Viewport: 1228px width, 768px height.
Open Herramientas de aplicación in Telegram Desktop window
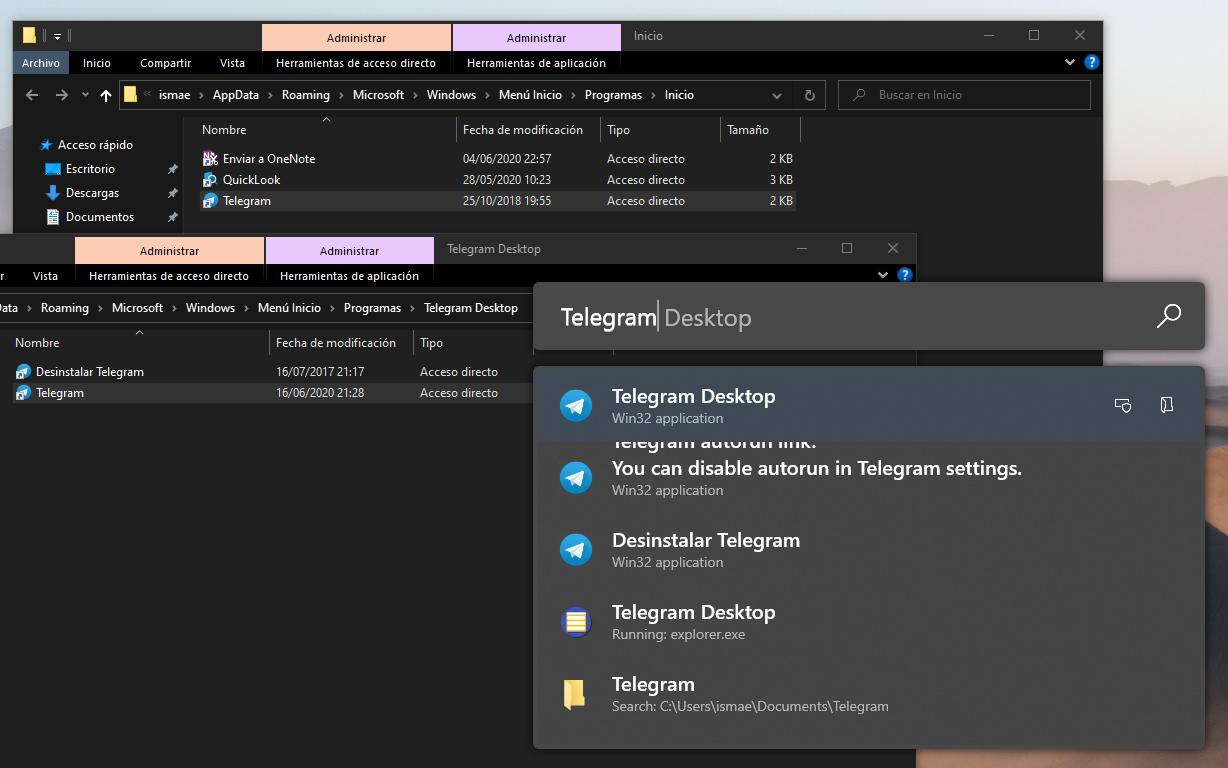(x=349, y=276)
